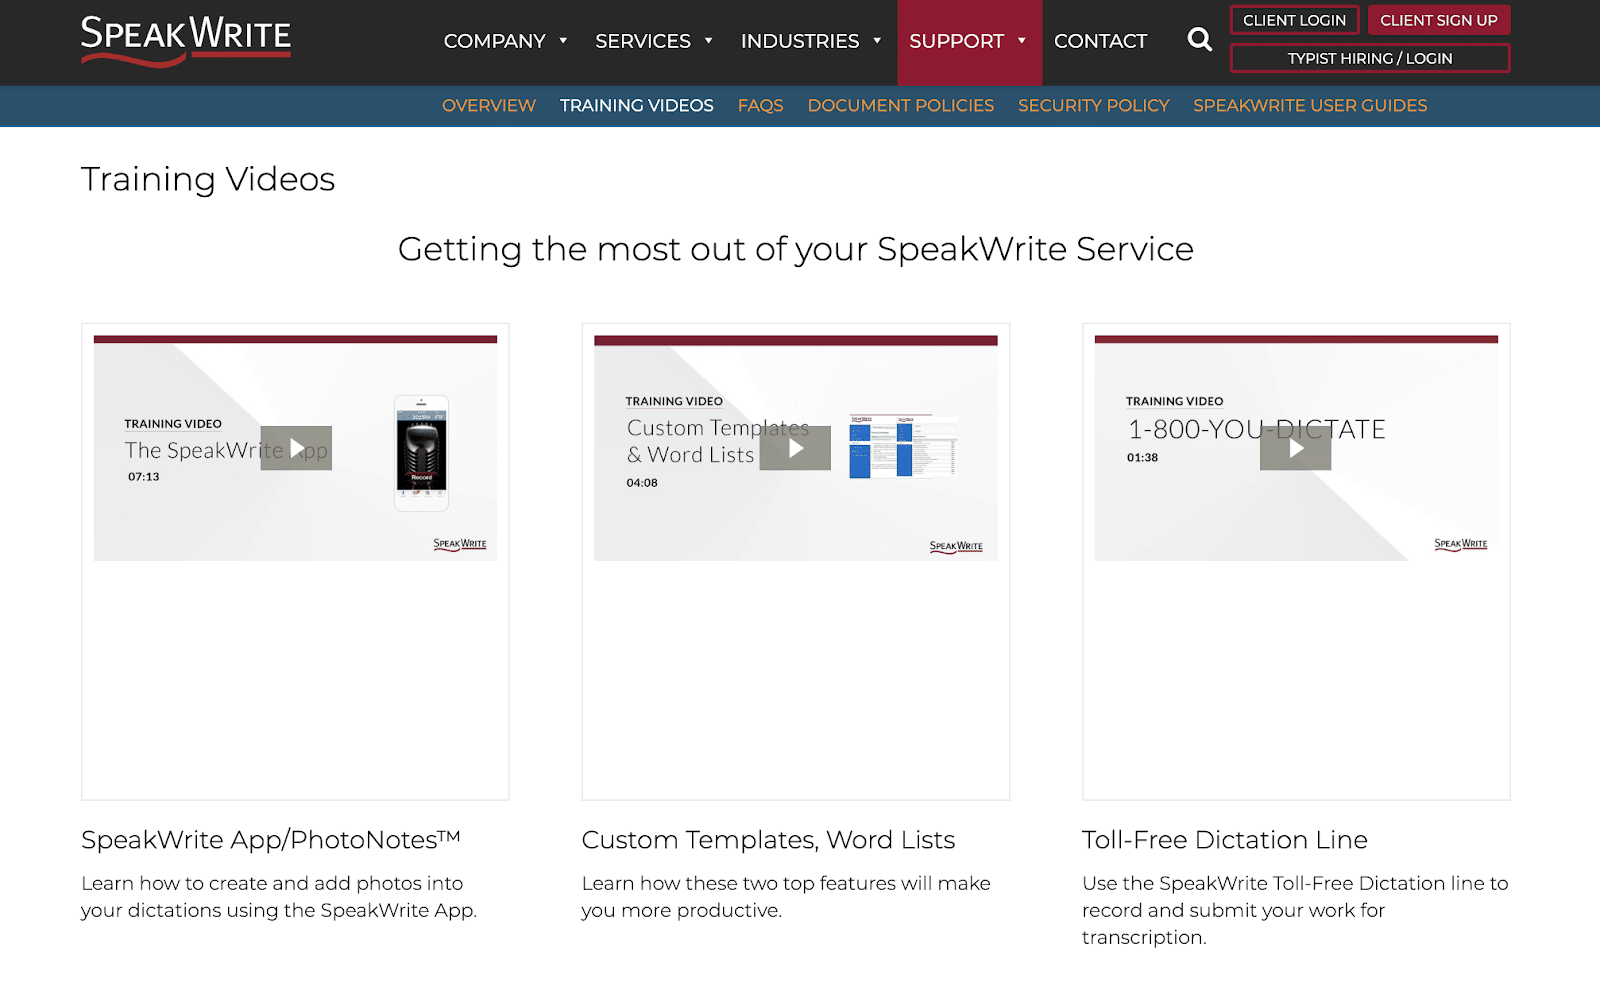
Task: Select the Training Videos sub-tab
Action: [x=637, y=105]
